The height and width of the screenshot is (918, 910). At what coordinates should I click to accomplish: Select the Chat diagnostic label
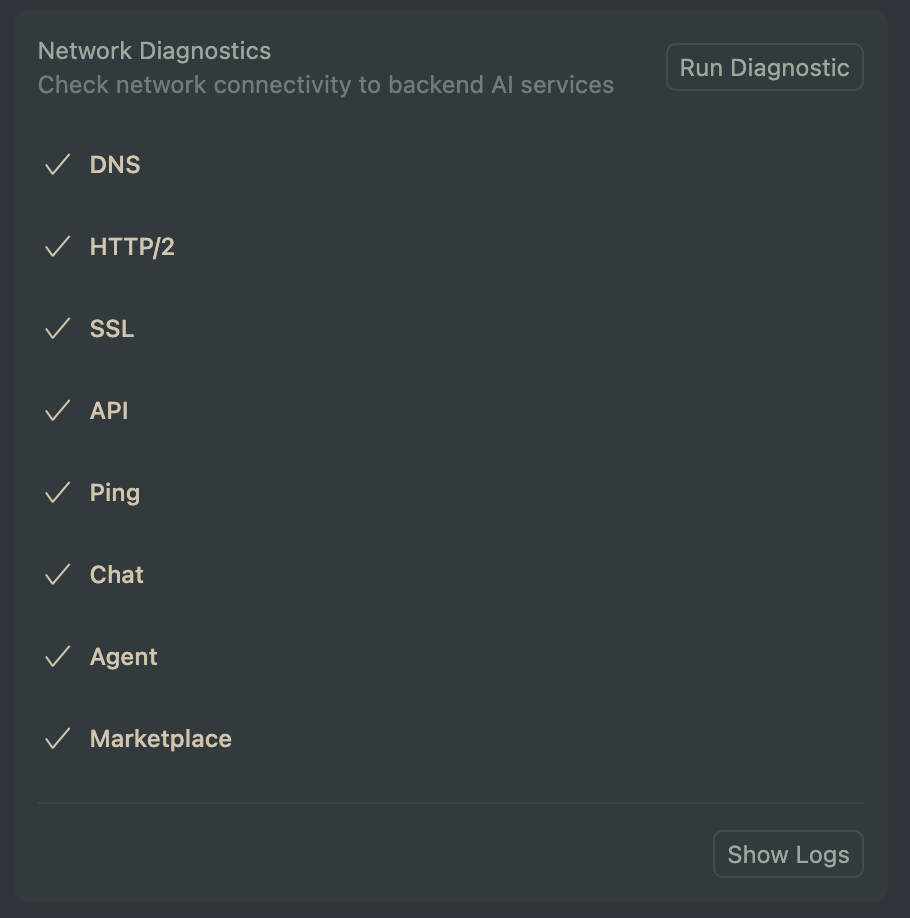point(117,574)
